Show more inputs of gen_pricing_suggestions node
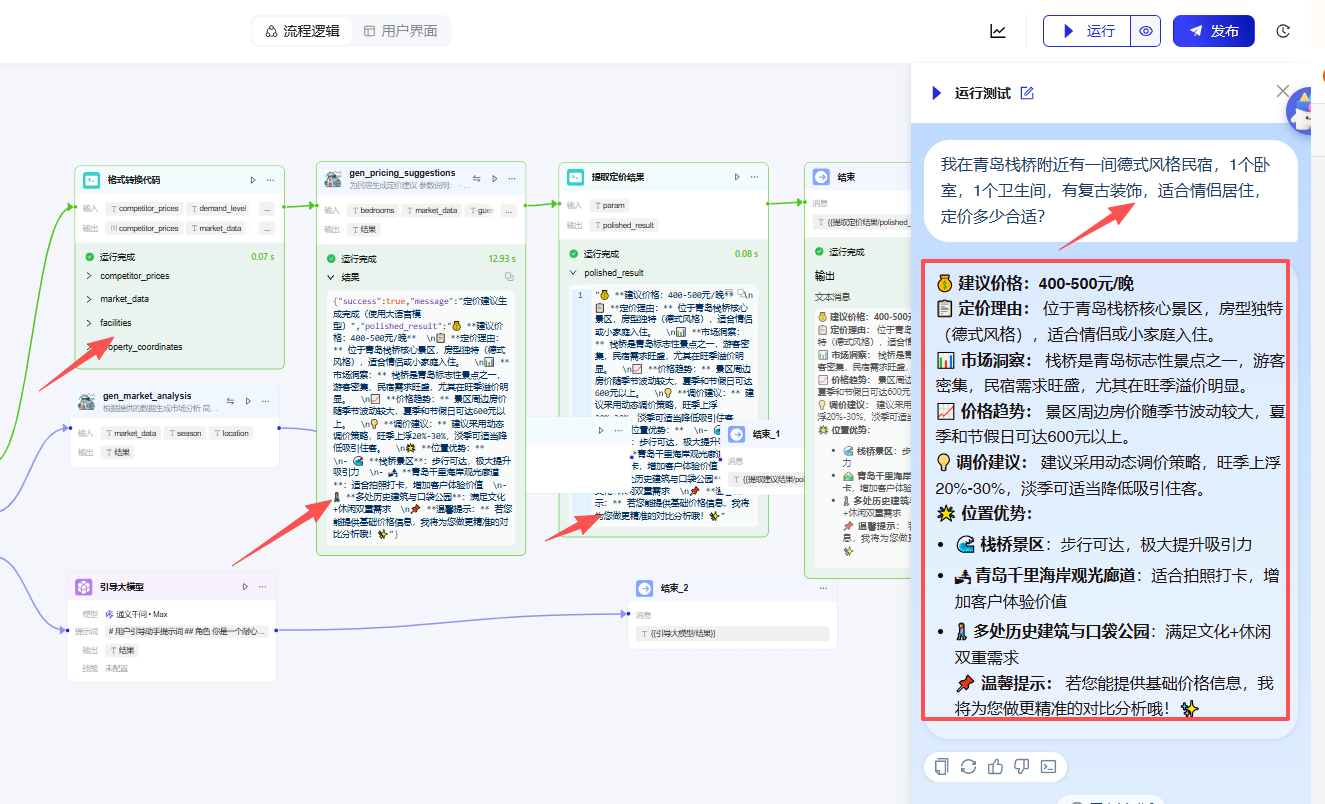This screenshot has height=804, width=1325. tap(509, 210)
